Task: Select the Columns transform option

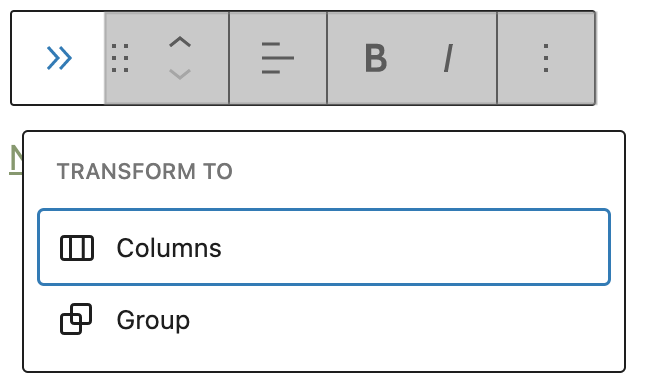Action: point(324,247)
